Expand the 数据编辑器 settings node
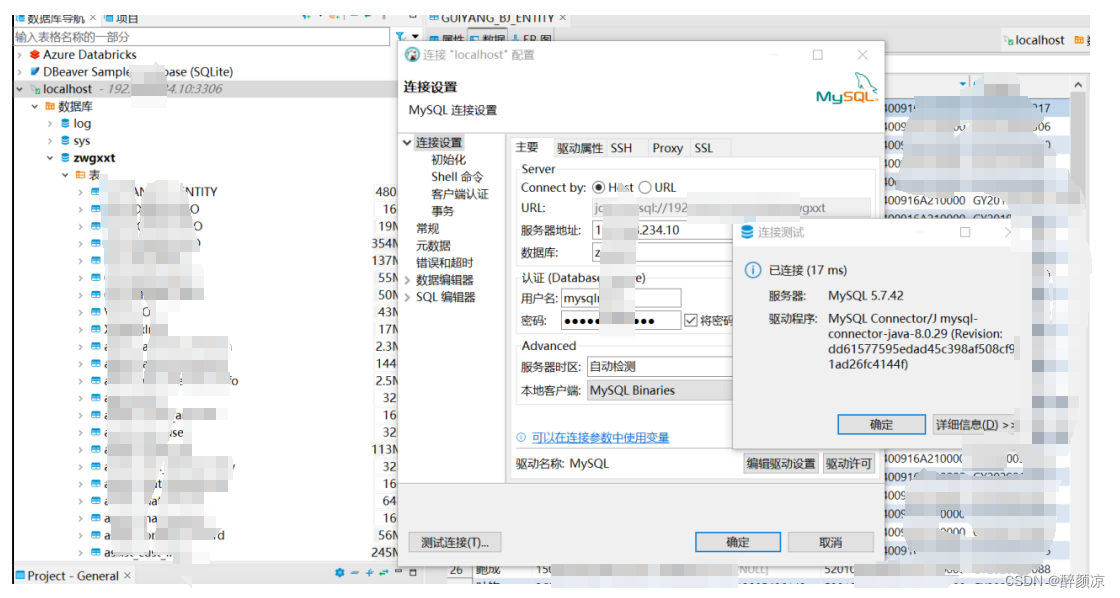This screenshot has width=1120, height=598. point(407,280)
